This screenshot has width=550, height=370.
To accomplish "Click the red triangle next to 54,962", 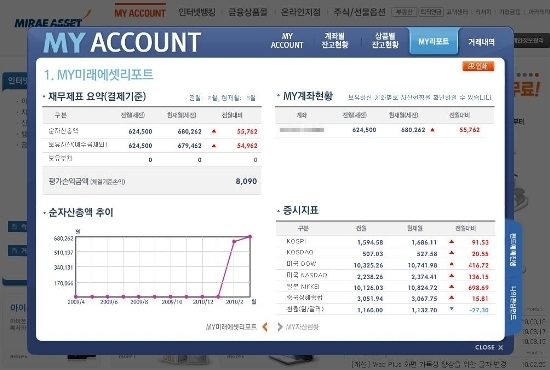I will [214, 145].
